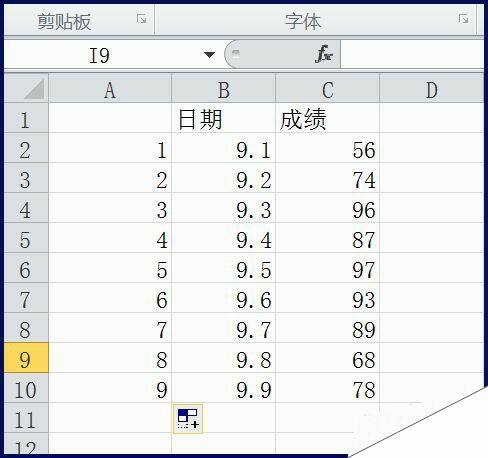Click cell C8 containing 89
Viewport: 488px width, 458px height.
328,328
